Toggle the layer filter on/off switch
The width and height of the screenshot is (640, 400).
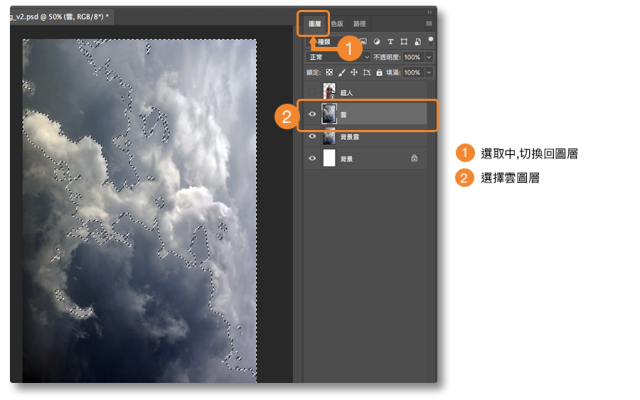429,41
